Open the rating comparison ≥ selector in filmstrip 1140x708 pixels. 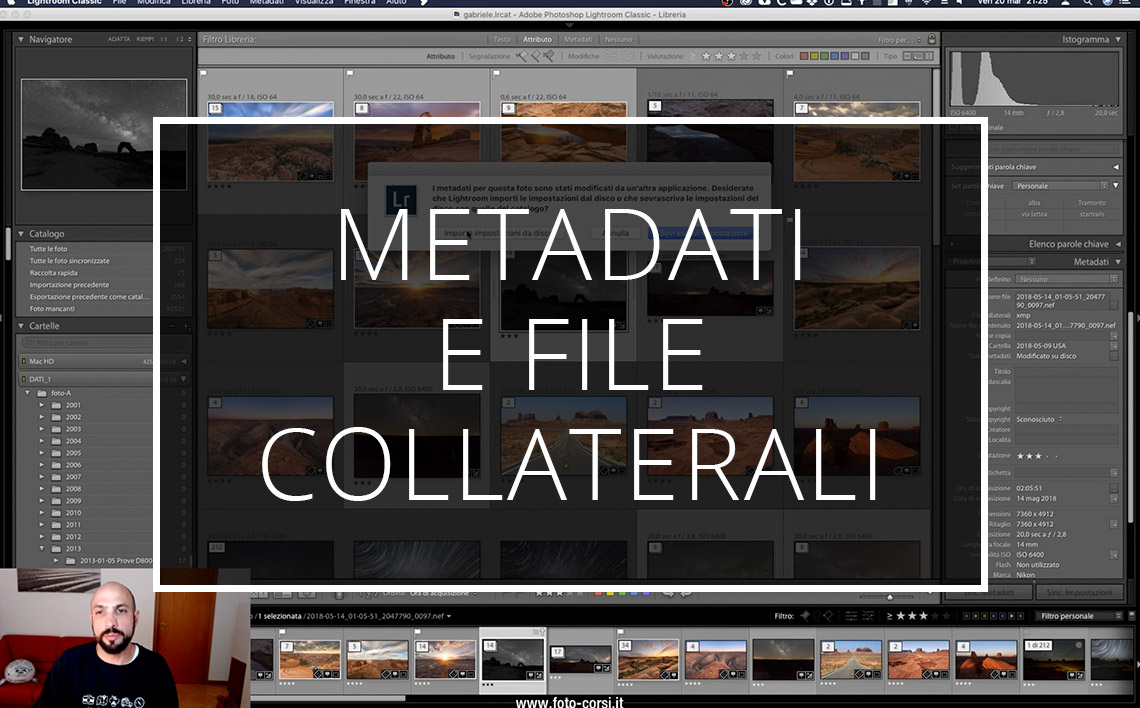click(889, 616)
